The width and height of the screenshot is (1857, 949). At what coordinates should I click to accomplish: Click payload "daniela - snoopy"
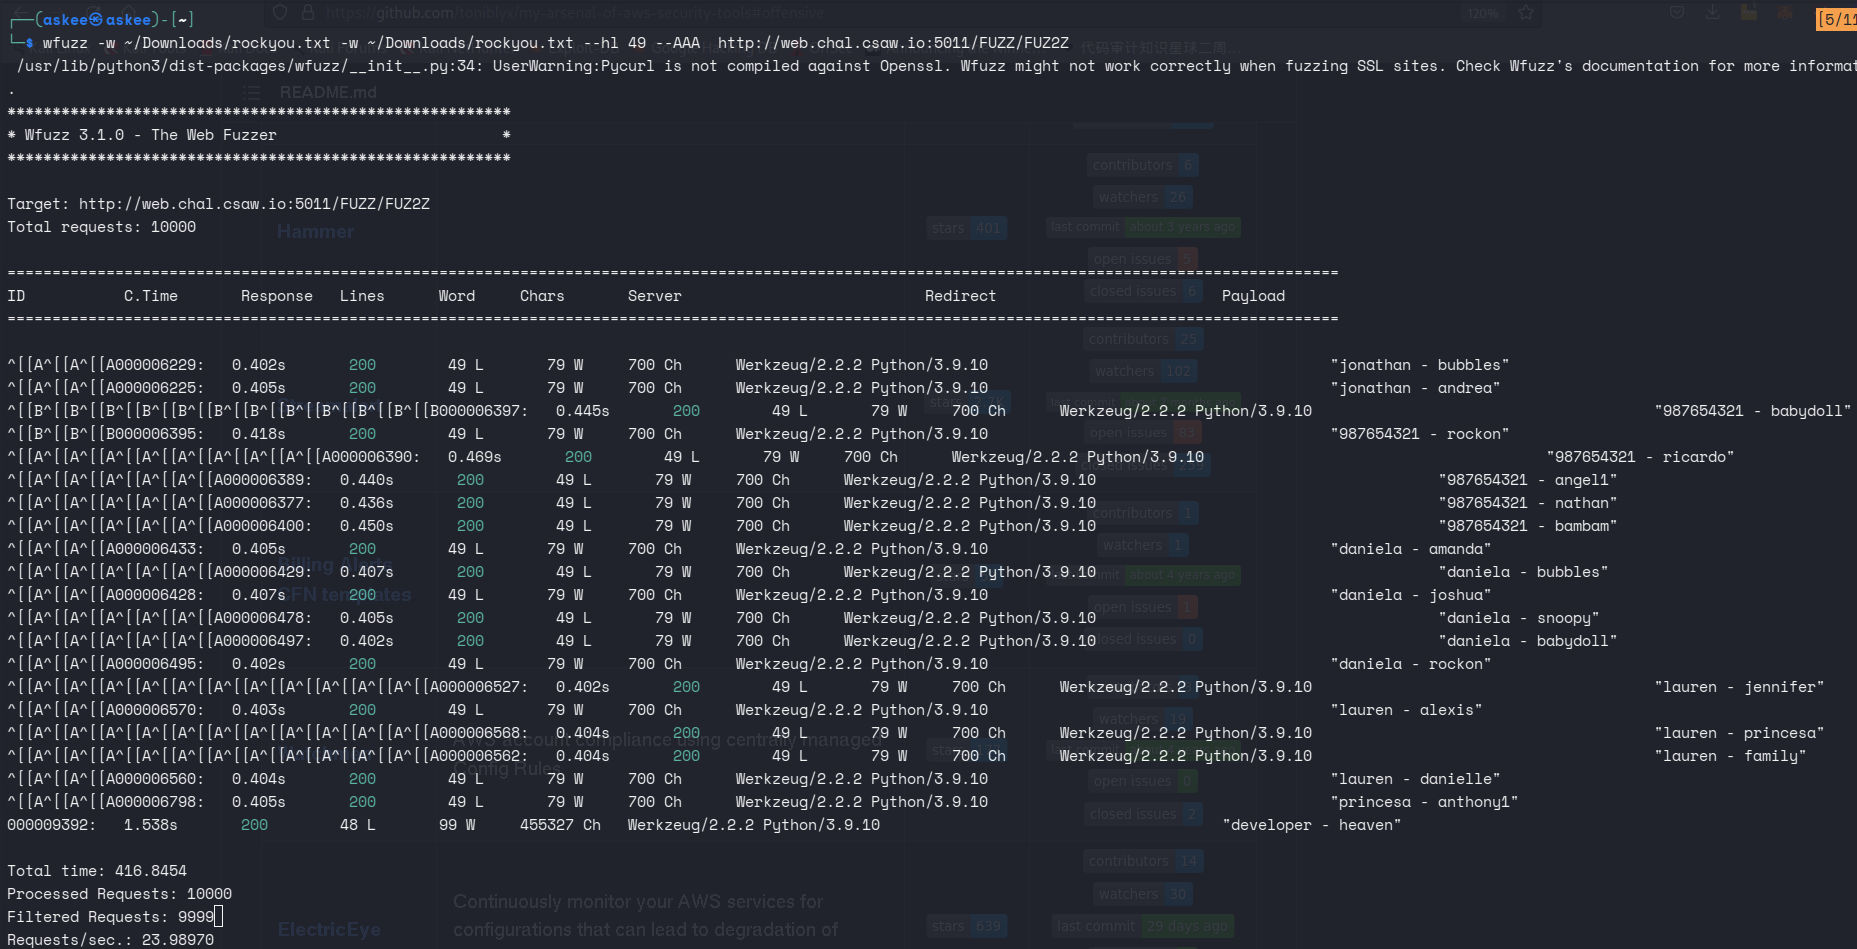(x=1519, y=618)
